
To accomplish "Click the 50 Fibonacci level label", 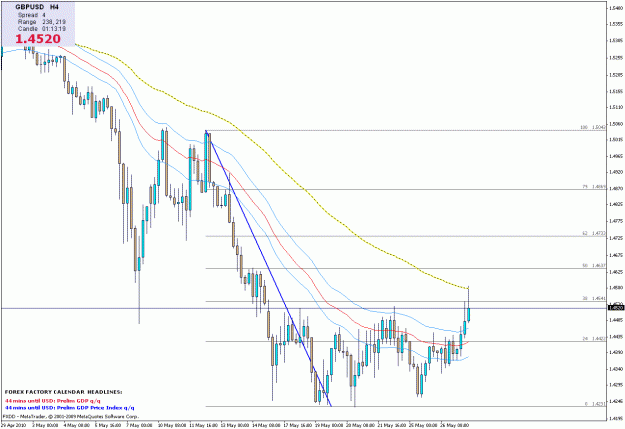I will click(594, 266).
